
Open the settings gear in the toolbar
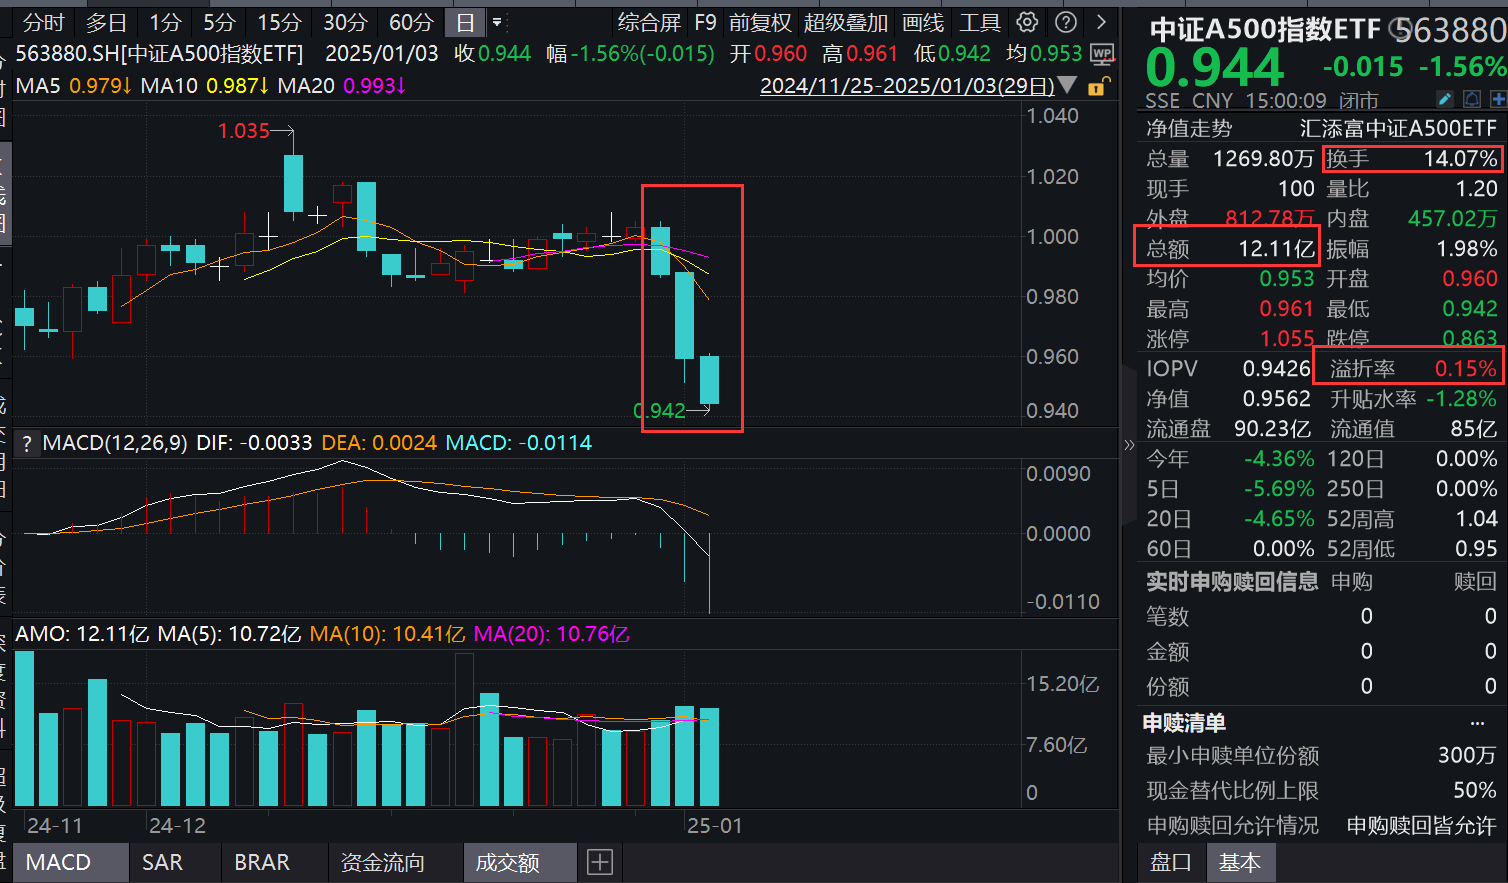[x=1028, y=22]
